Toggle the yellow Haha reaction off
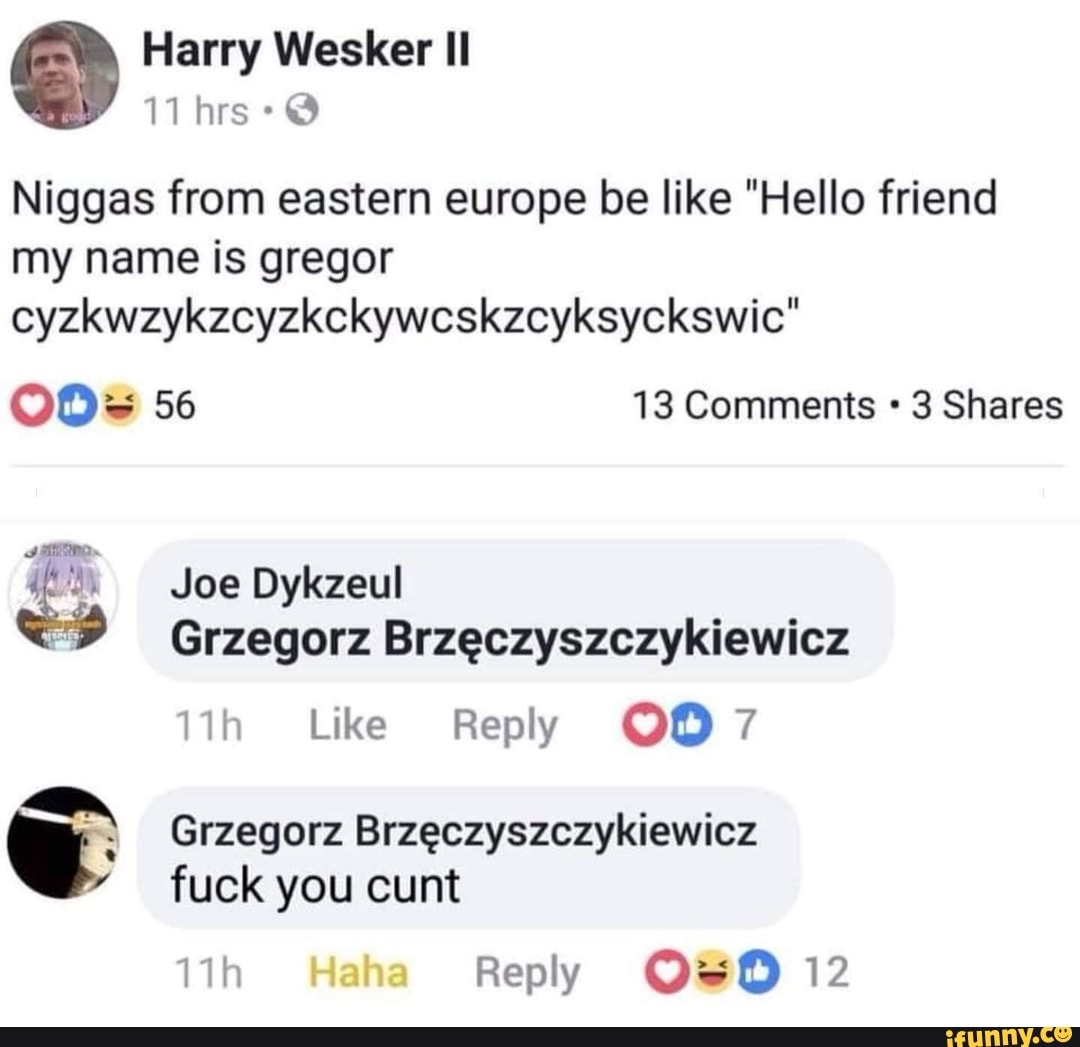The image size is (1080, 1047). 358,972
